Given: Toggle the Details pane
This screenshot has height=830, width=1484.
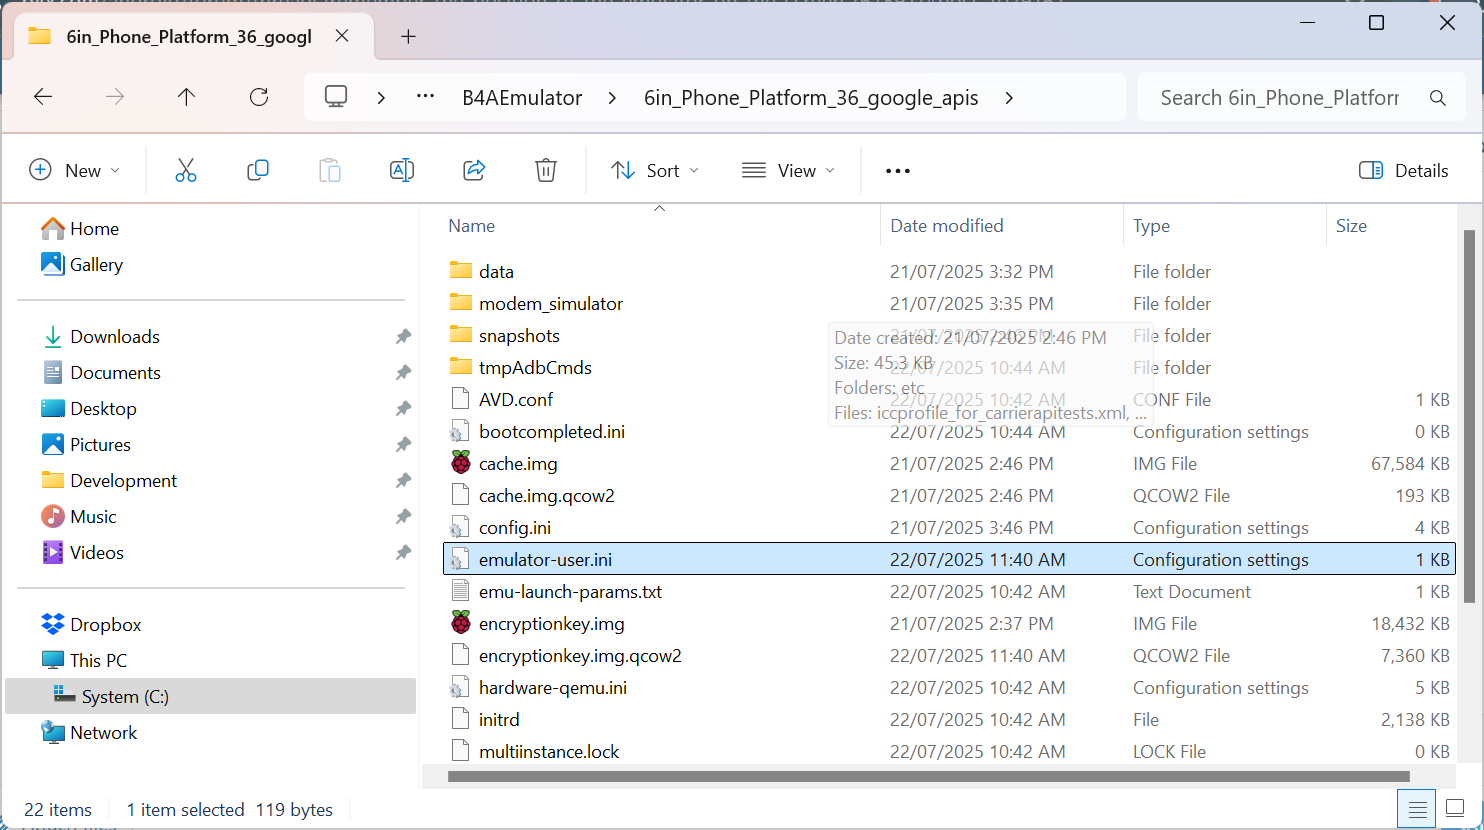Looking at the screenshot, I should pos(1404,170).
